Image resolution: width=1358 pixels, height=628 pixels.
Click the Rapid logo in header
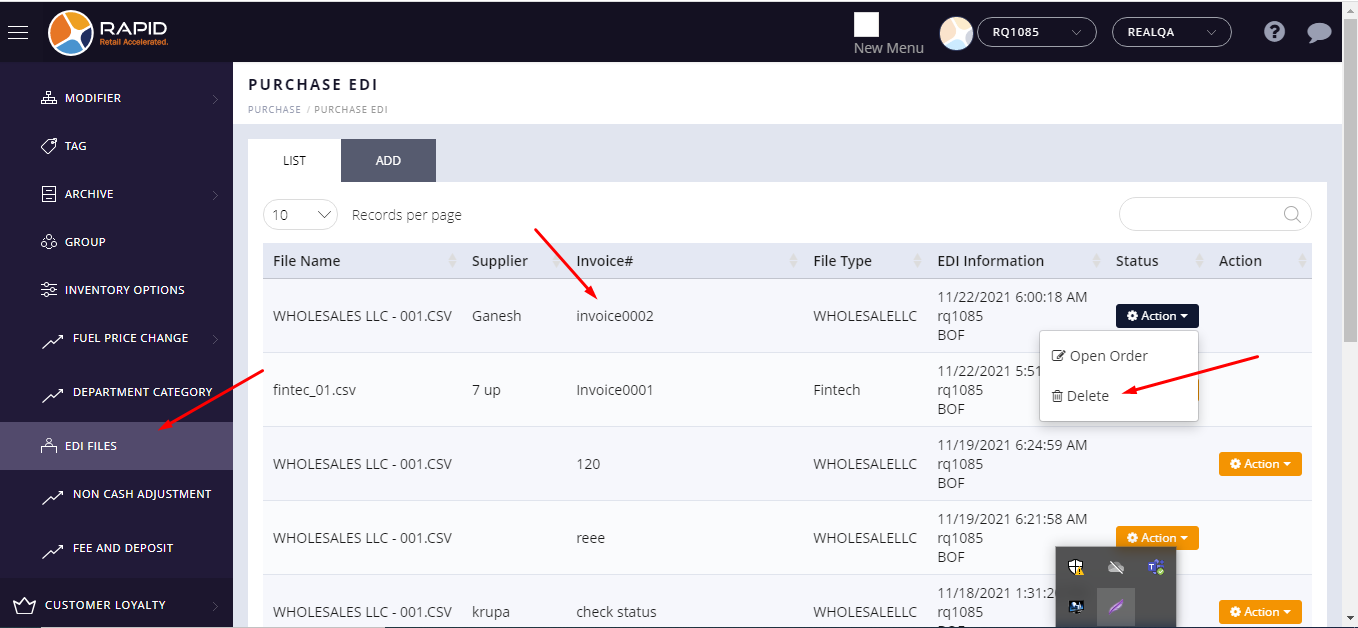[108, 32]
